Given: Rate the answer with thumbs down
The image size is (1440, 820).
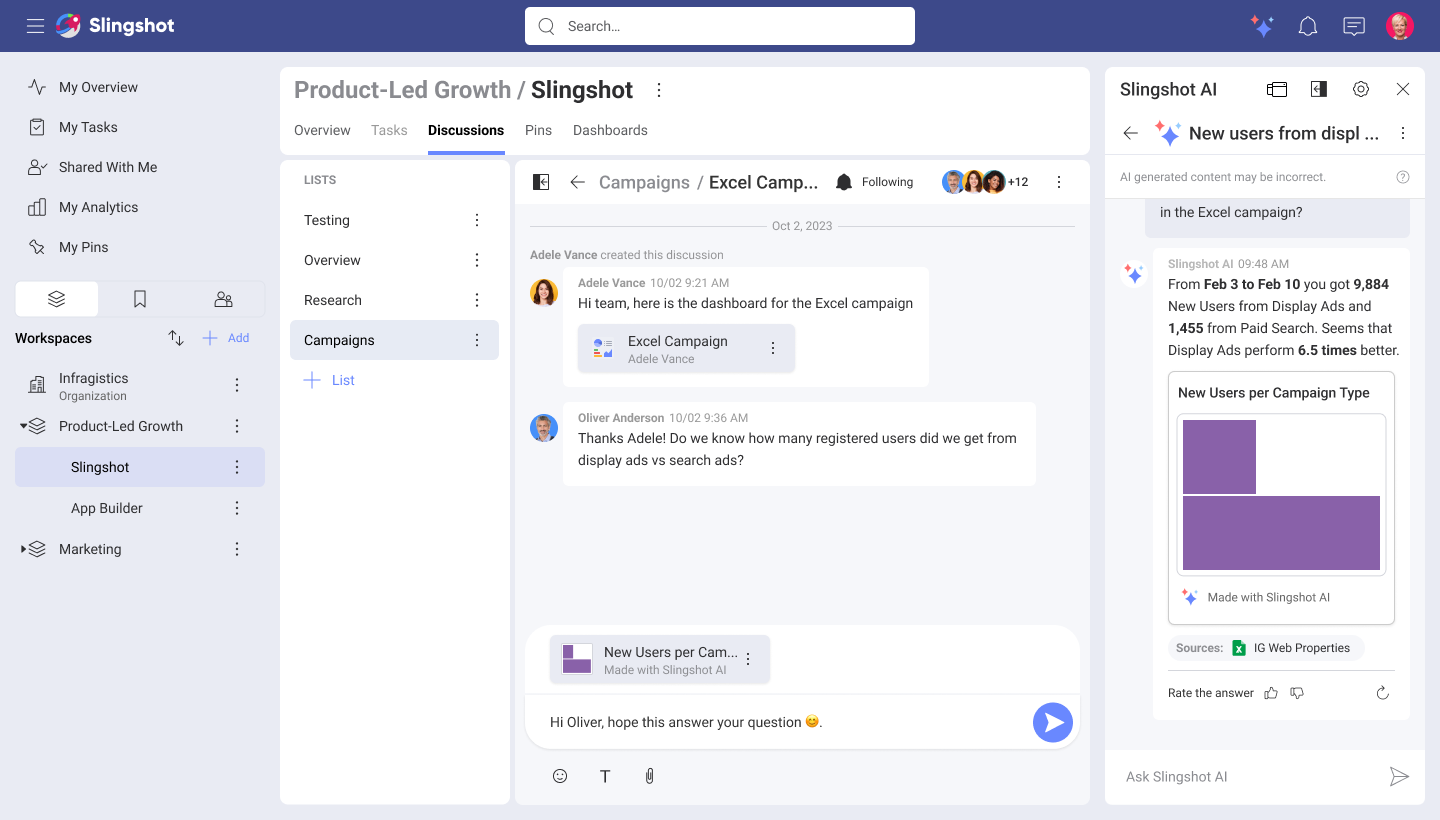Looking at the screenshot, I should (x=1297, y=693).
